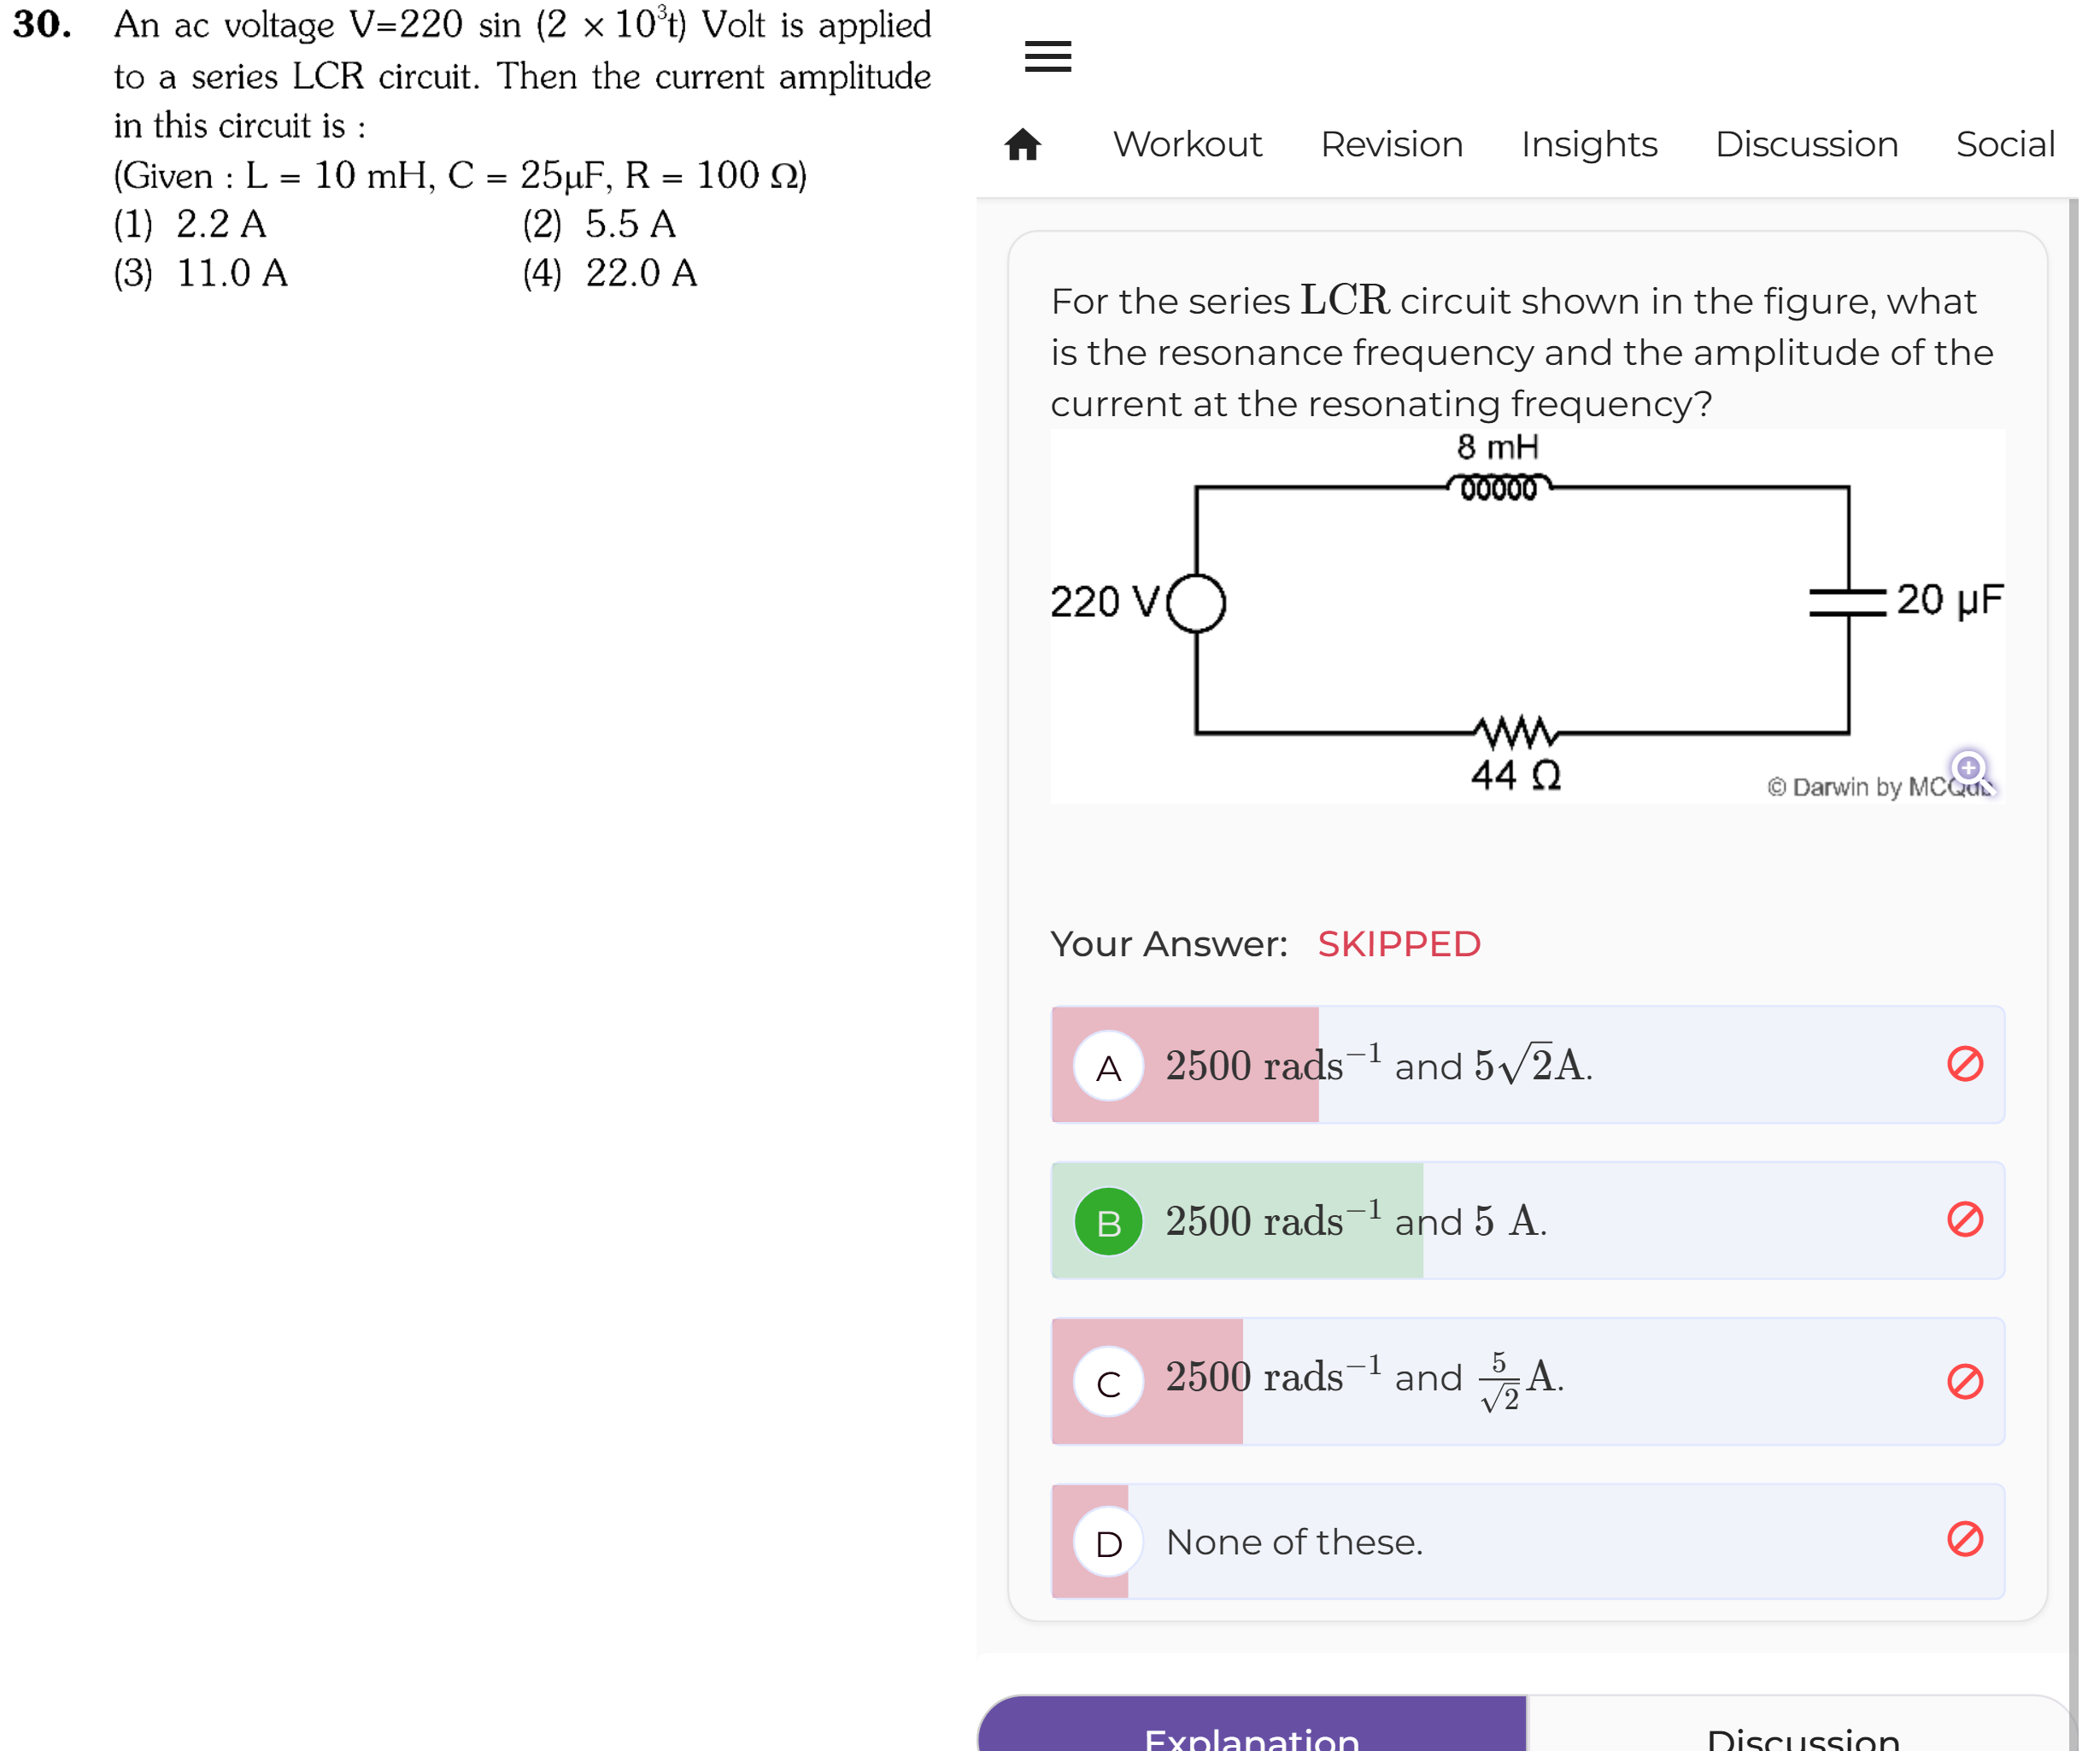This screenshot has width=2100, height=1751.
Task: Open the bottom Discussion tab
Action: click(1802, 1724)
